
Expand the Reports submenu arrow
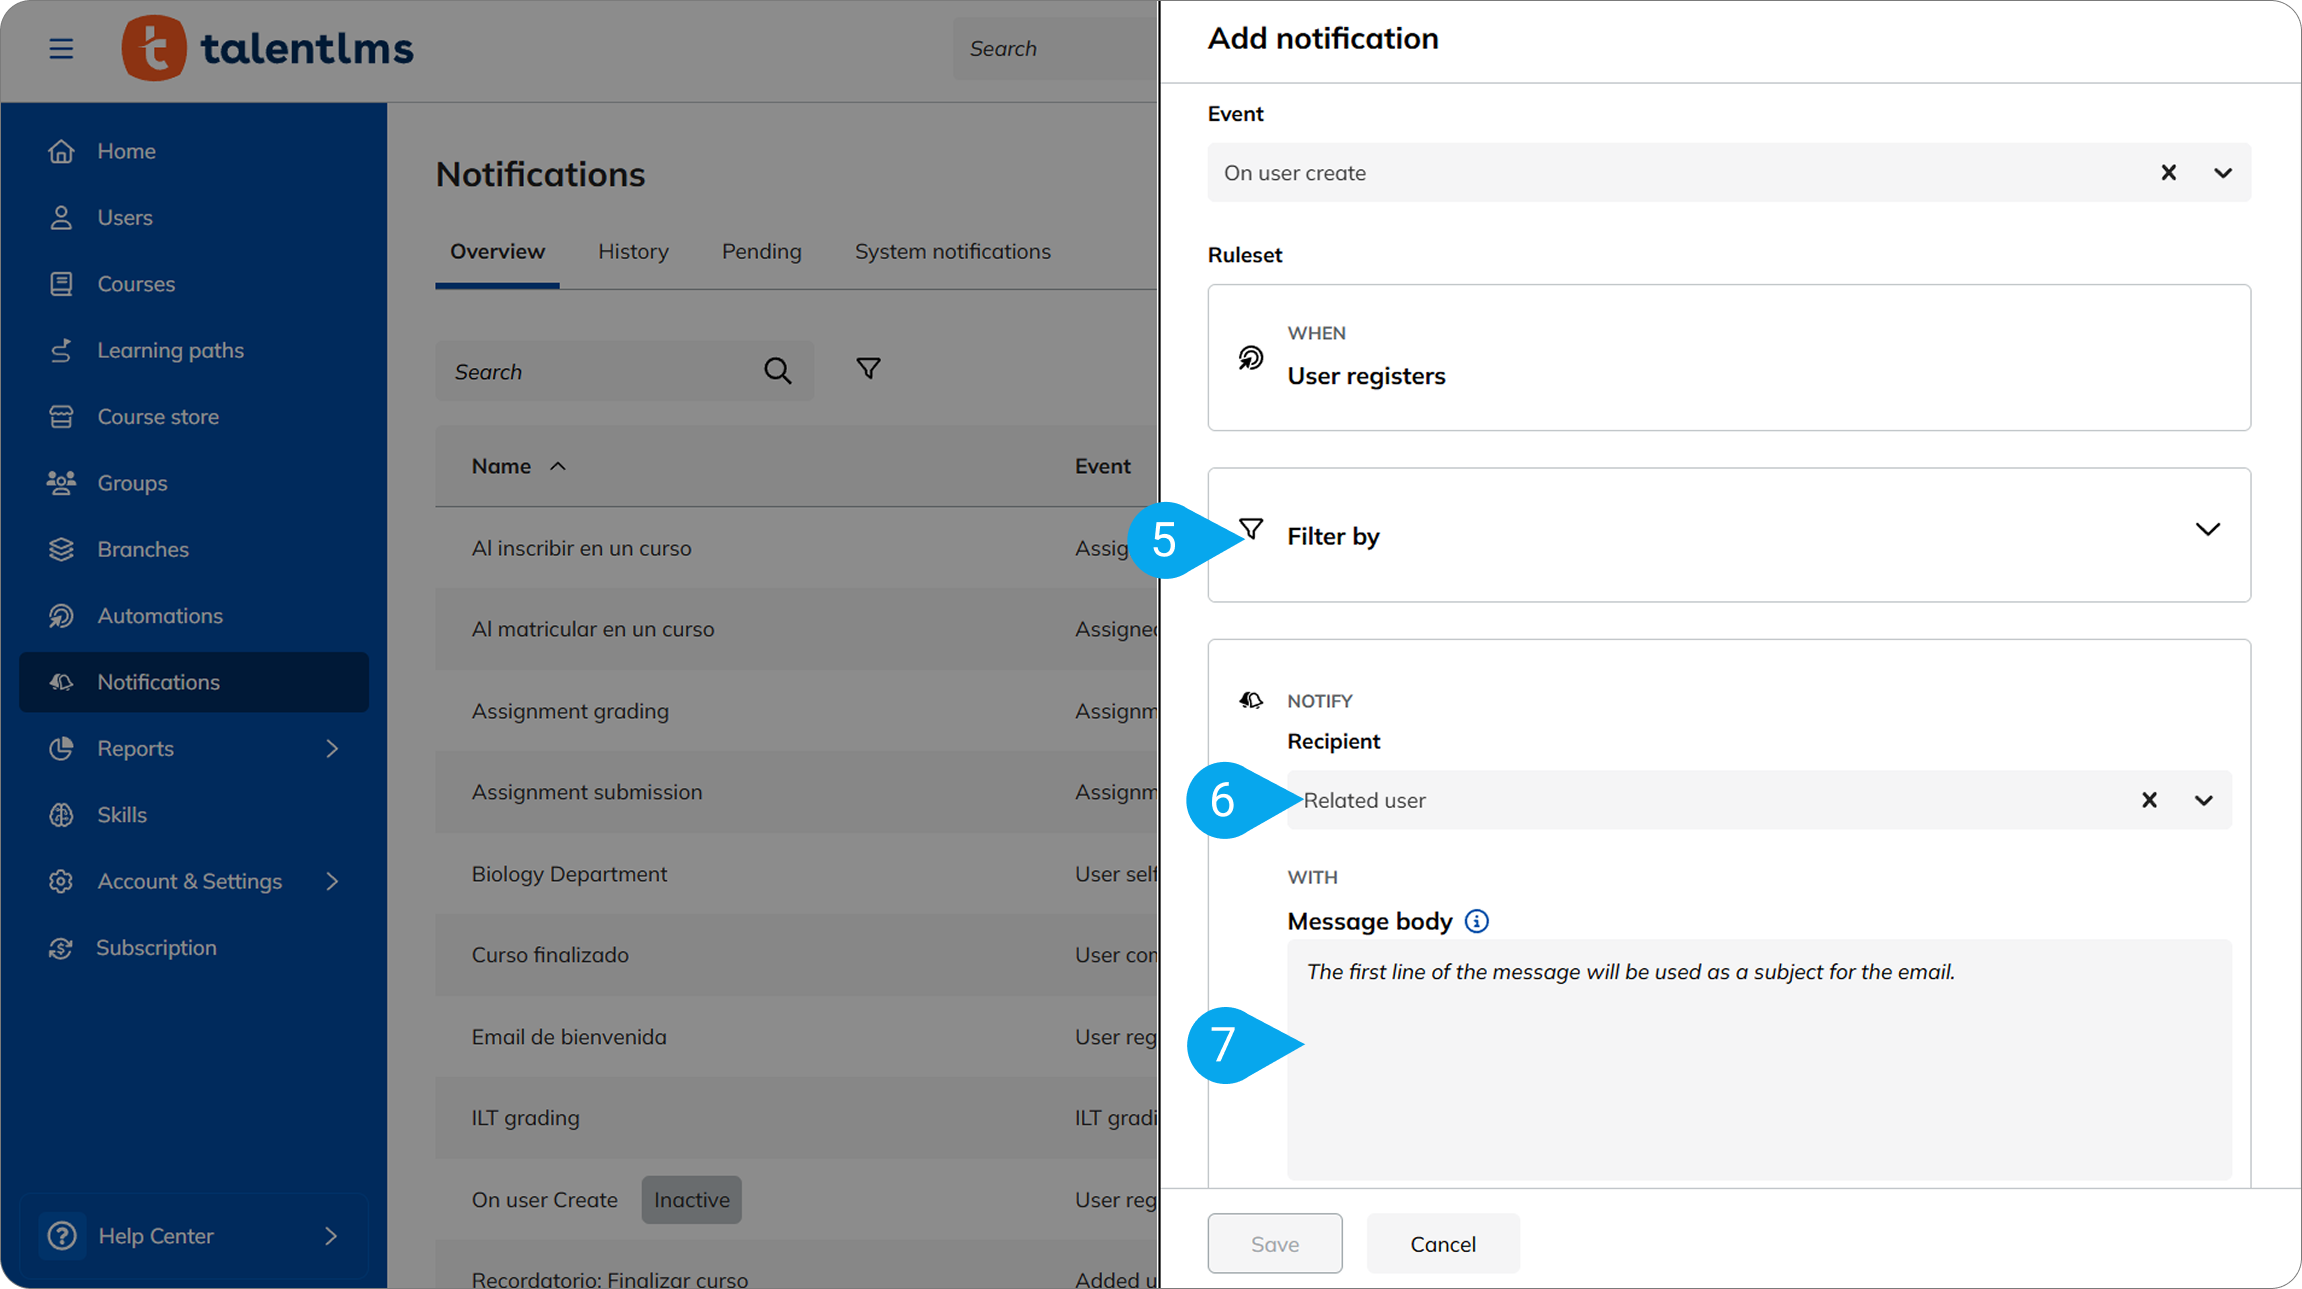pos(332,748)
